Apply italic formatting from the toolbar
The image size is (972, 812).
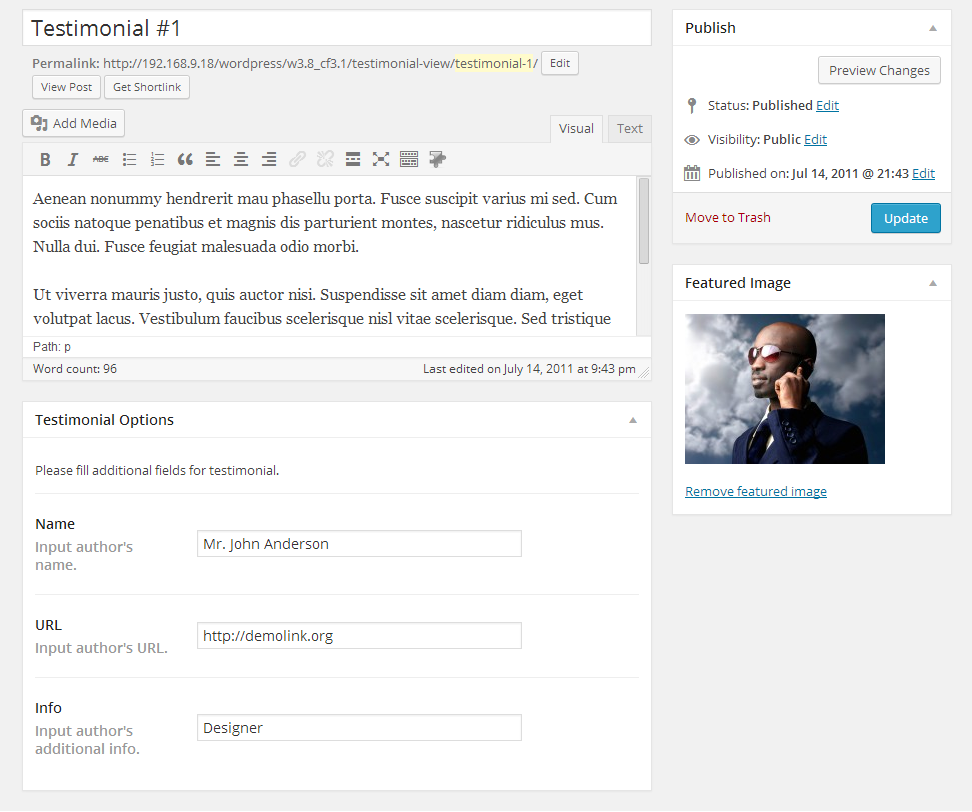click(73, 159)
